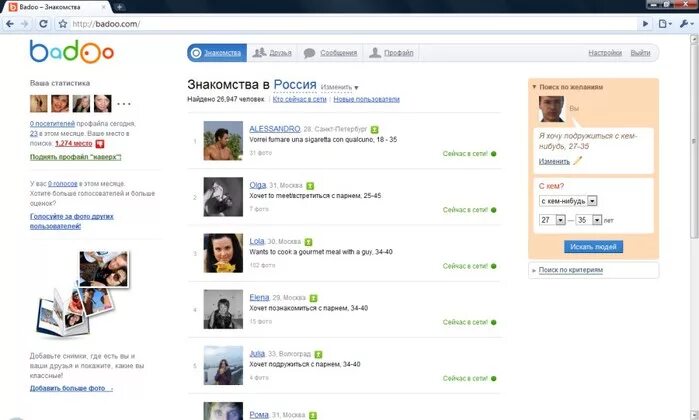Screen dimensions: 699x420
Task: Click Lola's profile photo thumbnail
Action: (223, 253)
